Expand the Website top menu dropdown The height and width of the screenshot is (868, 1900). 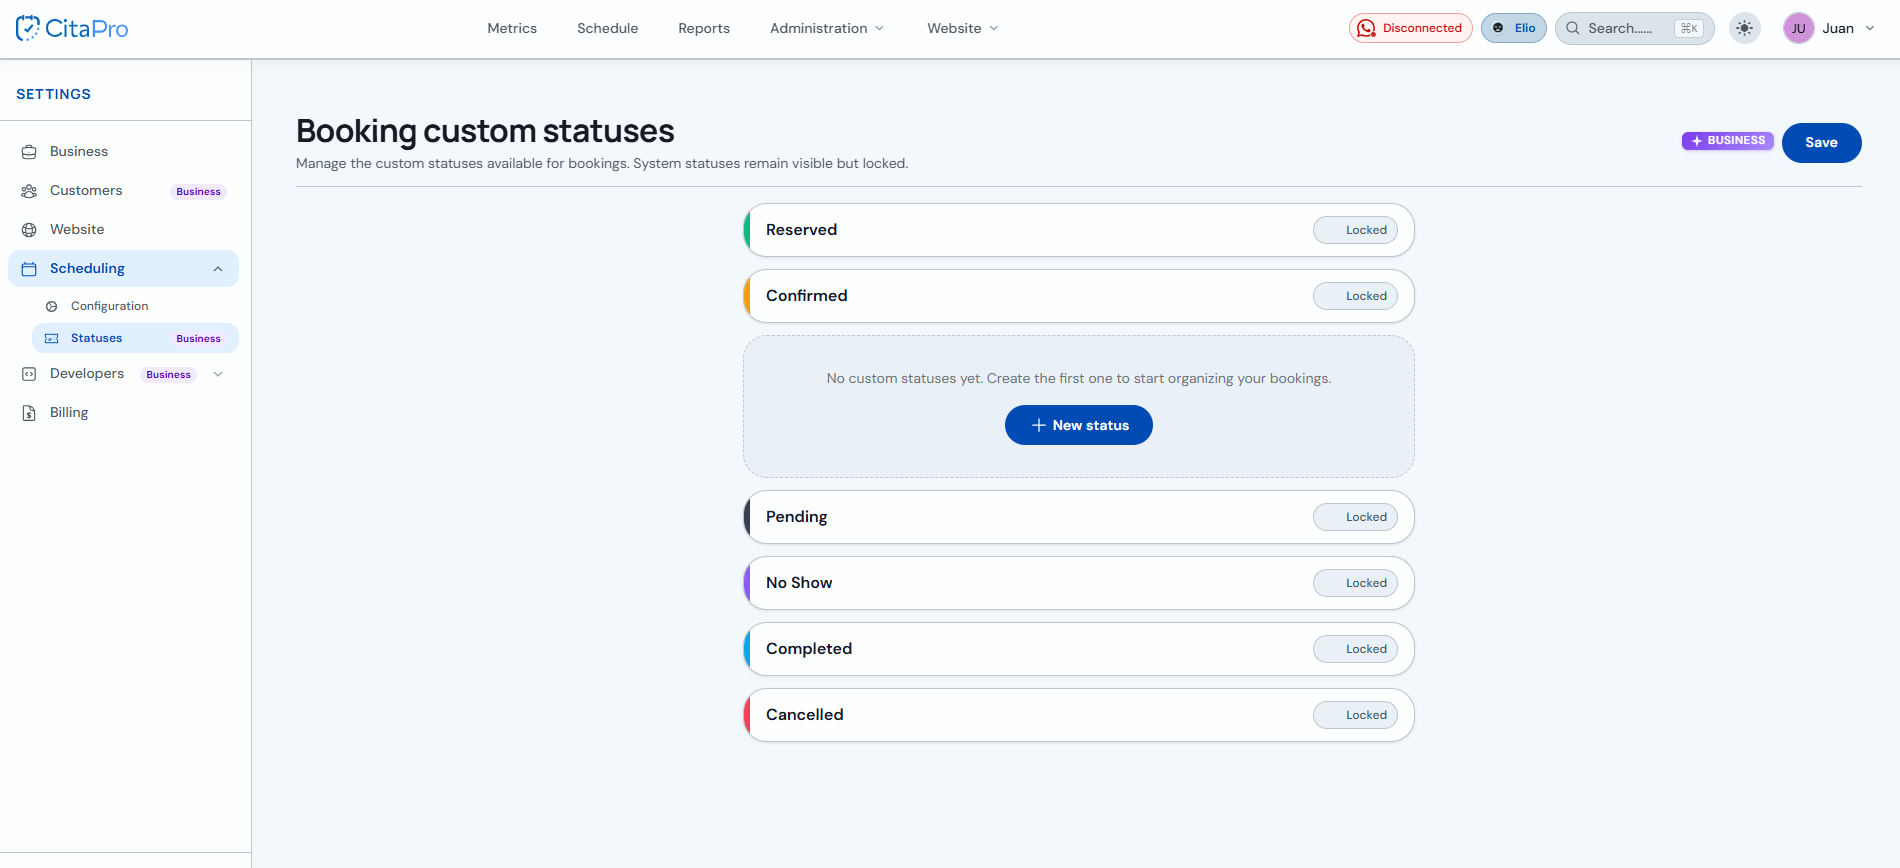pyautogui.click(x=963, y=28)
